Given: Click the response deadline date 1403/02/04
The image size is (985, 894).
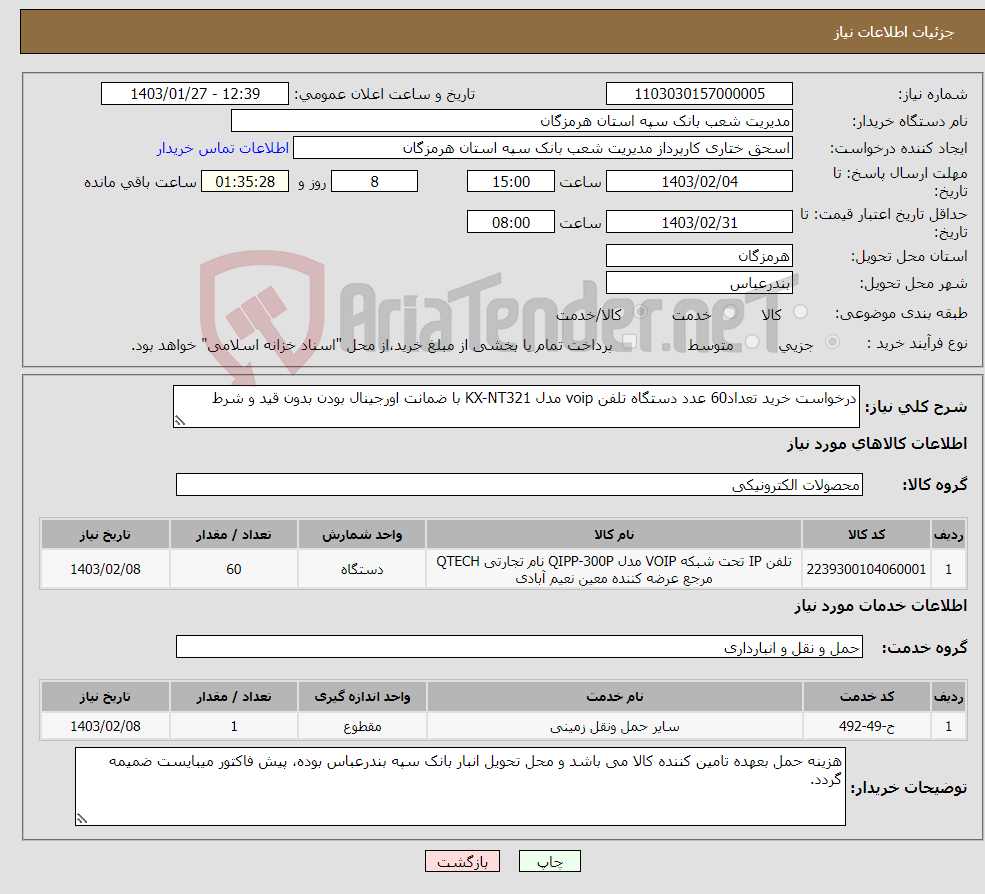Looking at the screenshot, I should point(699,182).
